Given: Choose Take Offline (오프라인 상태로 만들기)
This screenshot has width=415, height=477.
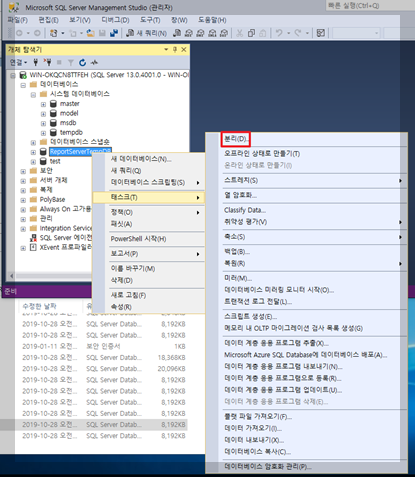Looking at the screenshot, I should pos(262,154).
